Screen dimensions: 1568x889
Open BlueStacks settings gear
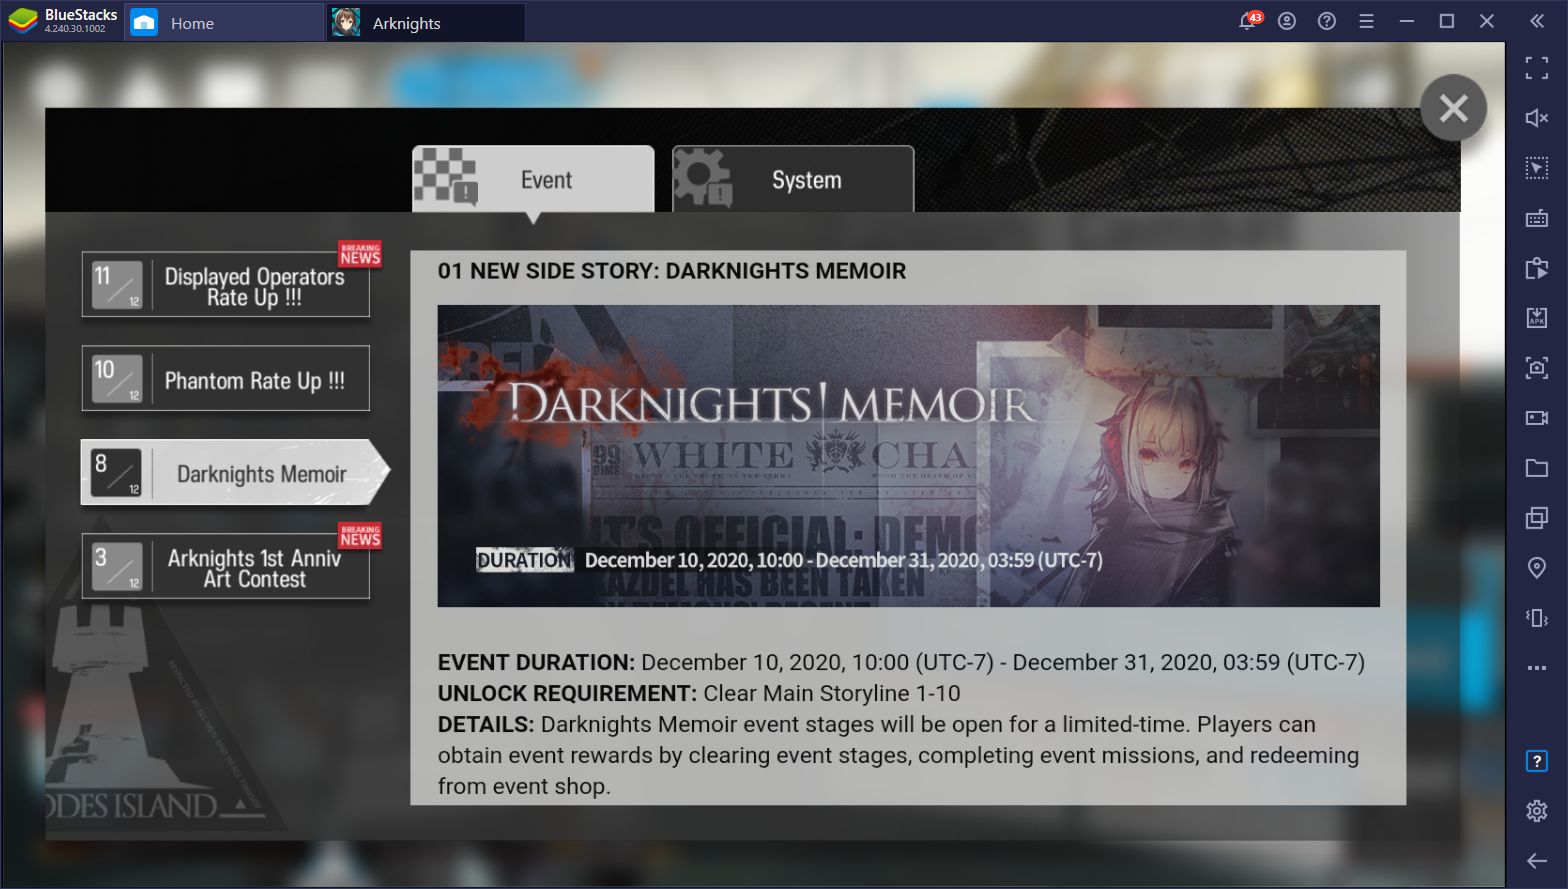tap(1537, 811)
